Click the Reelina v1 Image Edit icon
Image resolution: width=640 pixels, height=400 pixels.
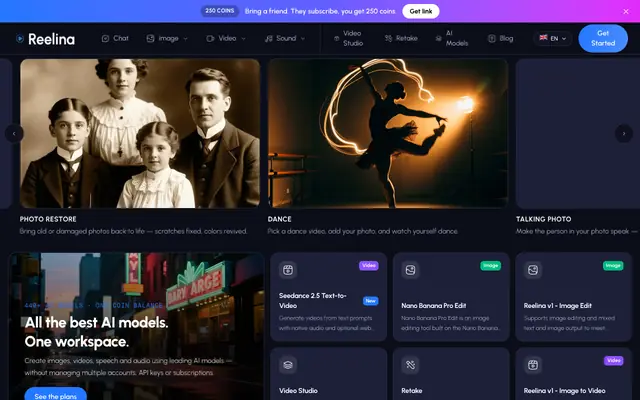click(x=533, y=270)
